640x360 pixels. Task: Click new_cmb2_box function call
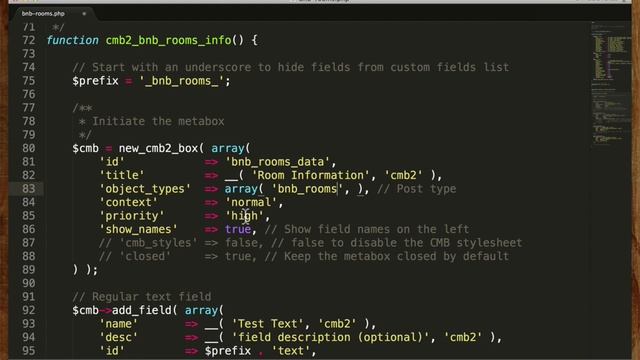pyautogui.click(x=158, y=148)
